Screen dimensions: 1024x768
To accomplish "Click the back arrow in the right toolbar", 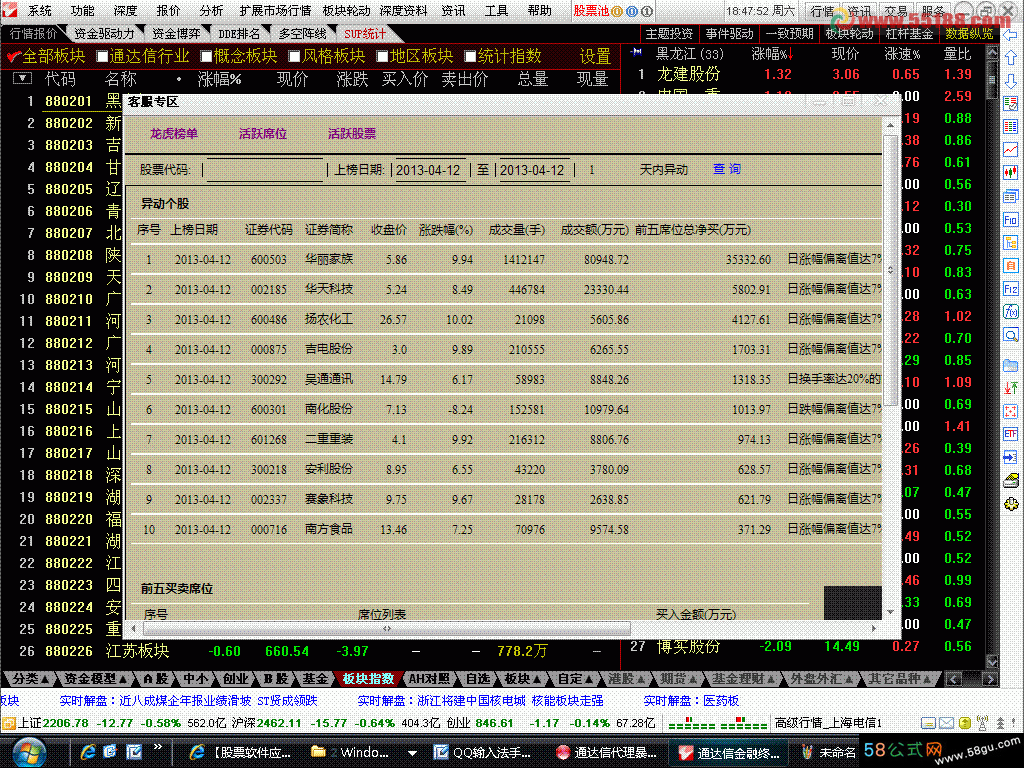I will coord(1010,35).
